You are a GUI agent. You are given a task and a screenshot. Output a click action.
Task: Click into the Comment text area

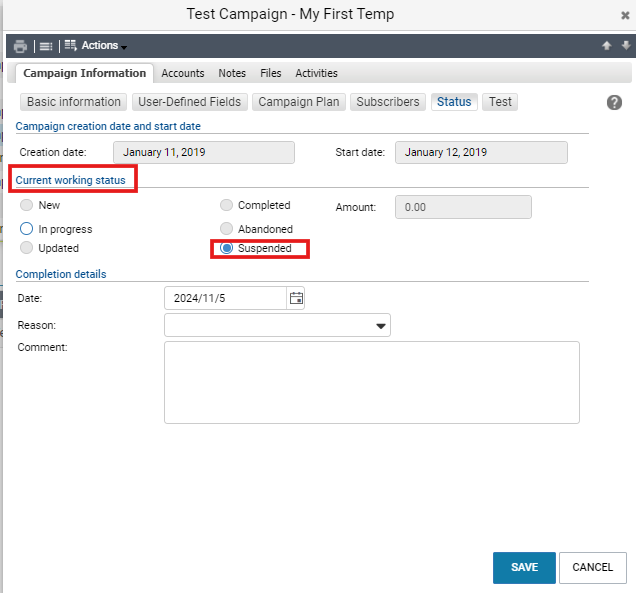tap(372, 382)
